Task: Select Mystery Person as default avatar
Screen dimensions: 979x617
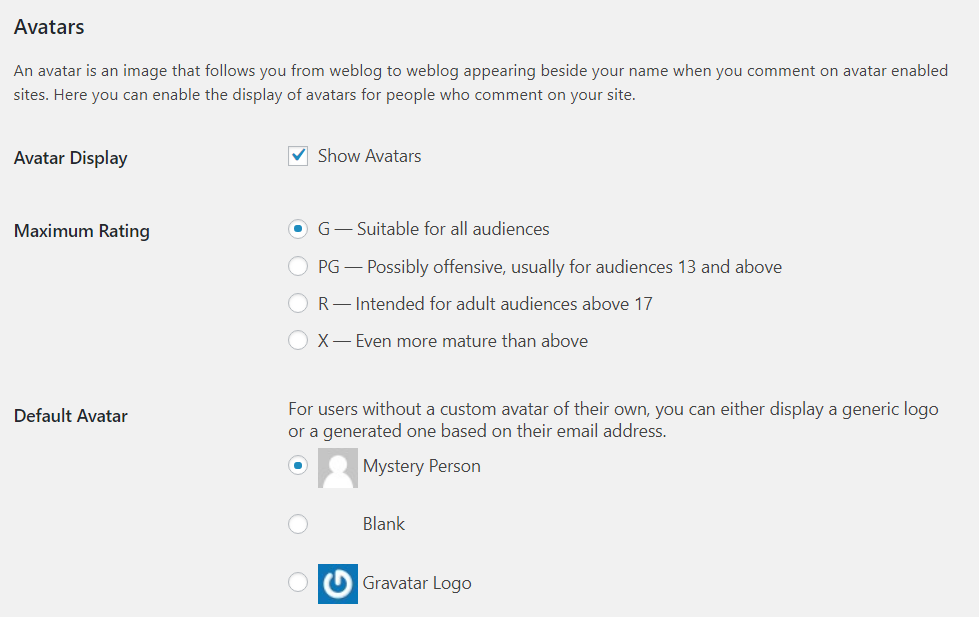Action: [297, 465]
